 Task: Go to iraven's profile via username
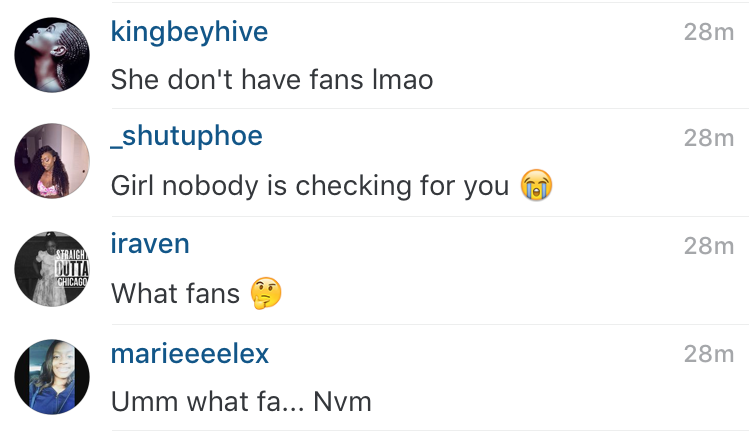[x=150, y=244]
